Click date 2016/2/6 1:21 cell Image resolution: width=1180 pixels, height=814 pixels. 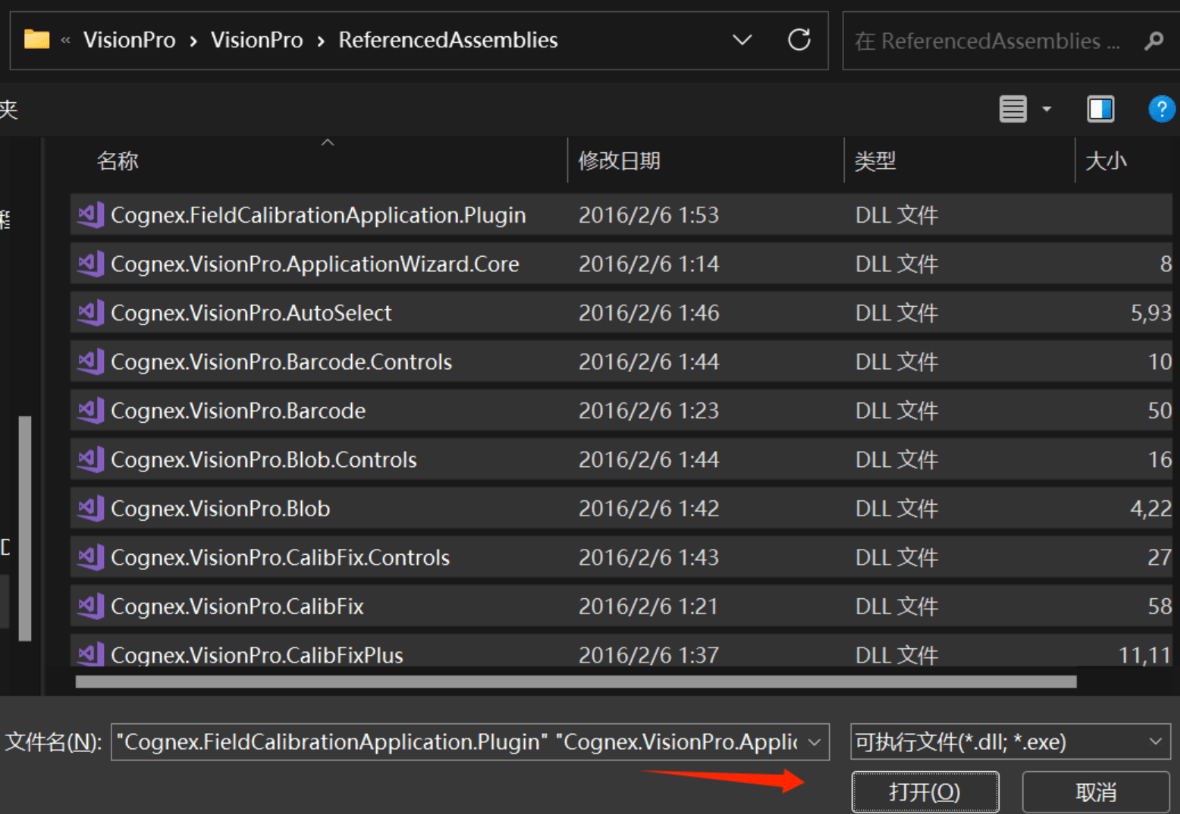[649, 606]
